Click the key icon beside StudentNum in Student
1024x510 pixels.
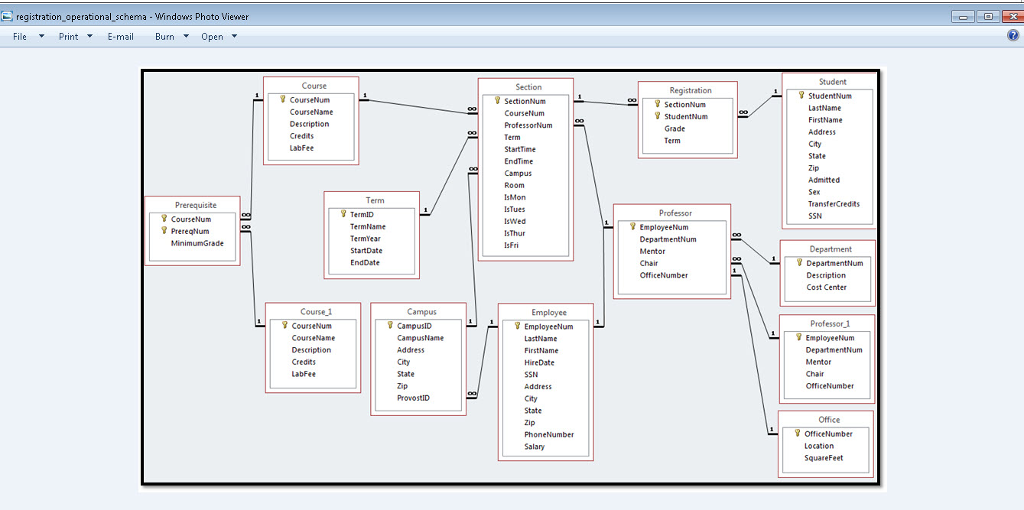point(800,96)
